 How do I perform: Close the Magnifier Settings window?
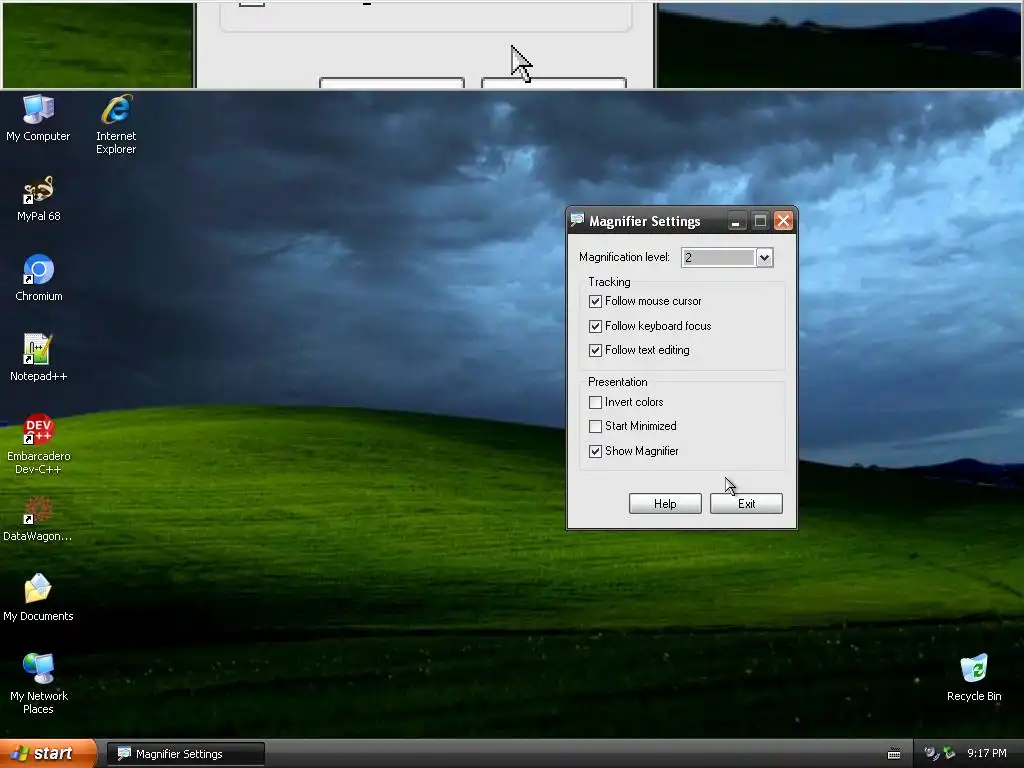pyautogui.click(x=783, y=221)
